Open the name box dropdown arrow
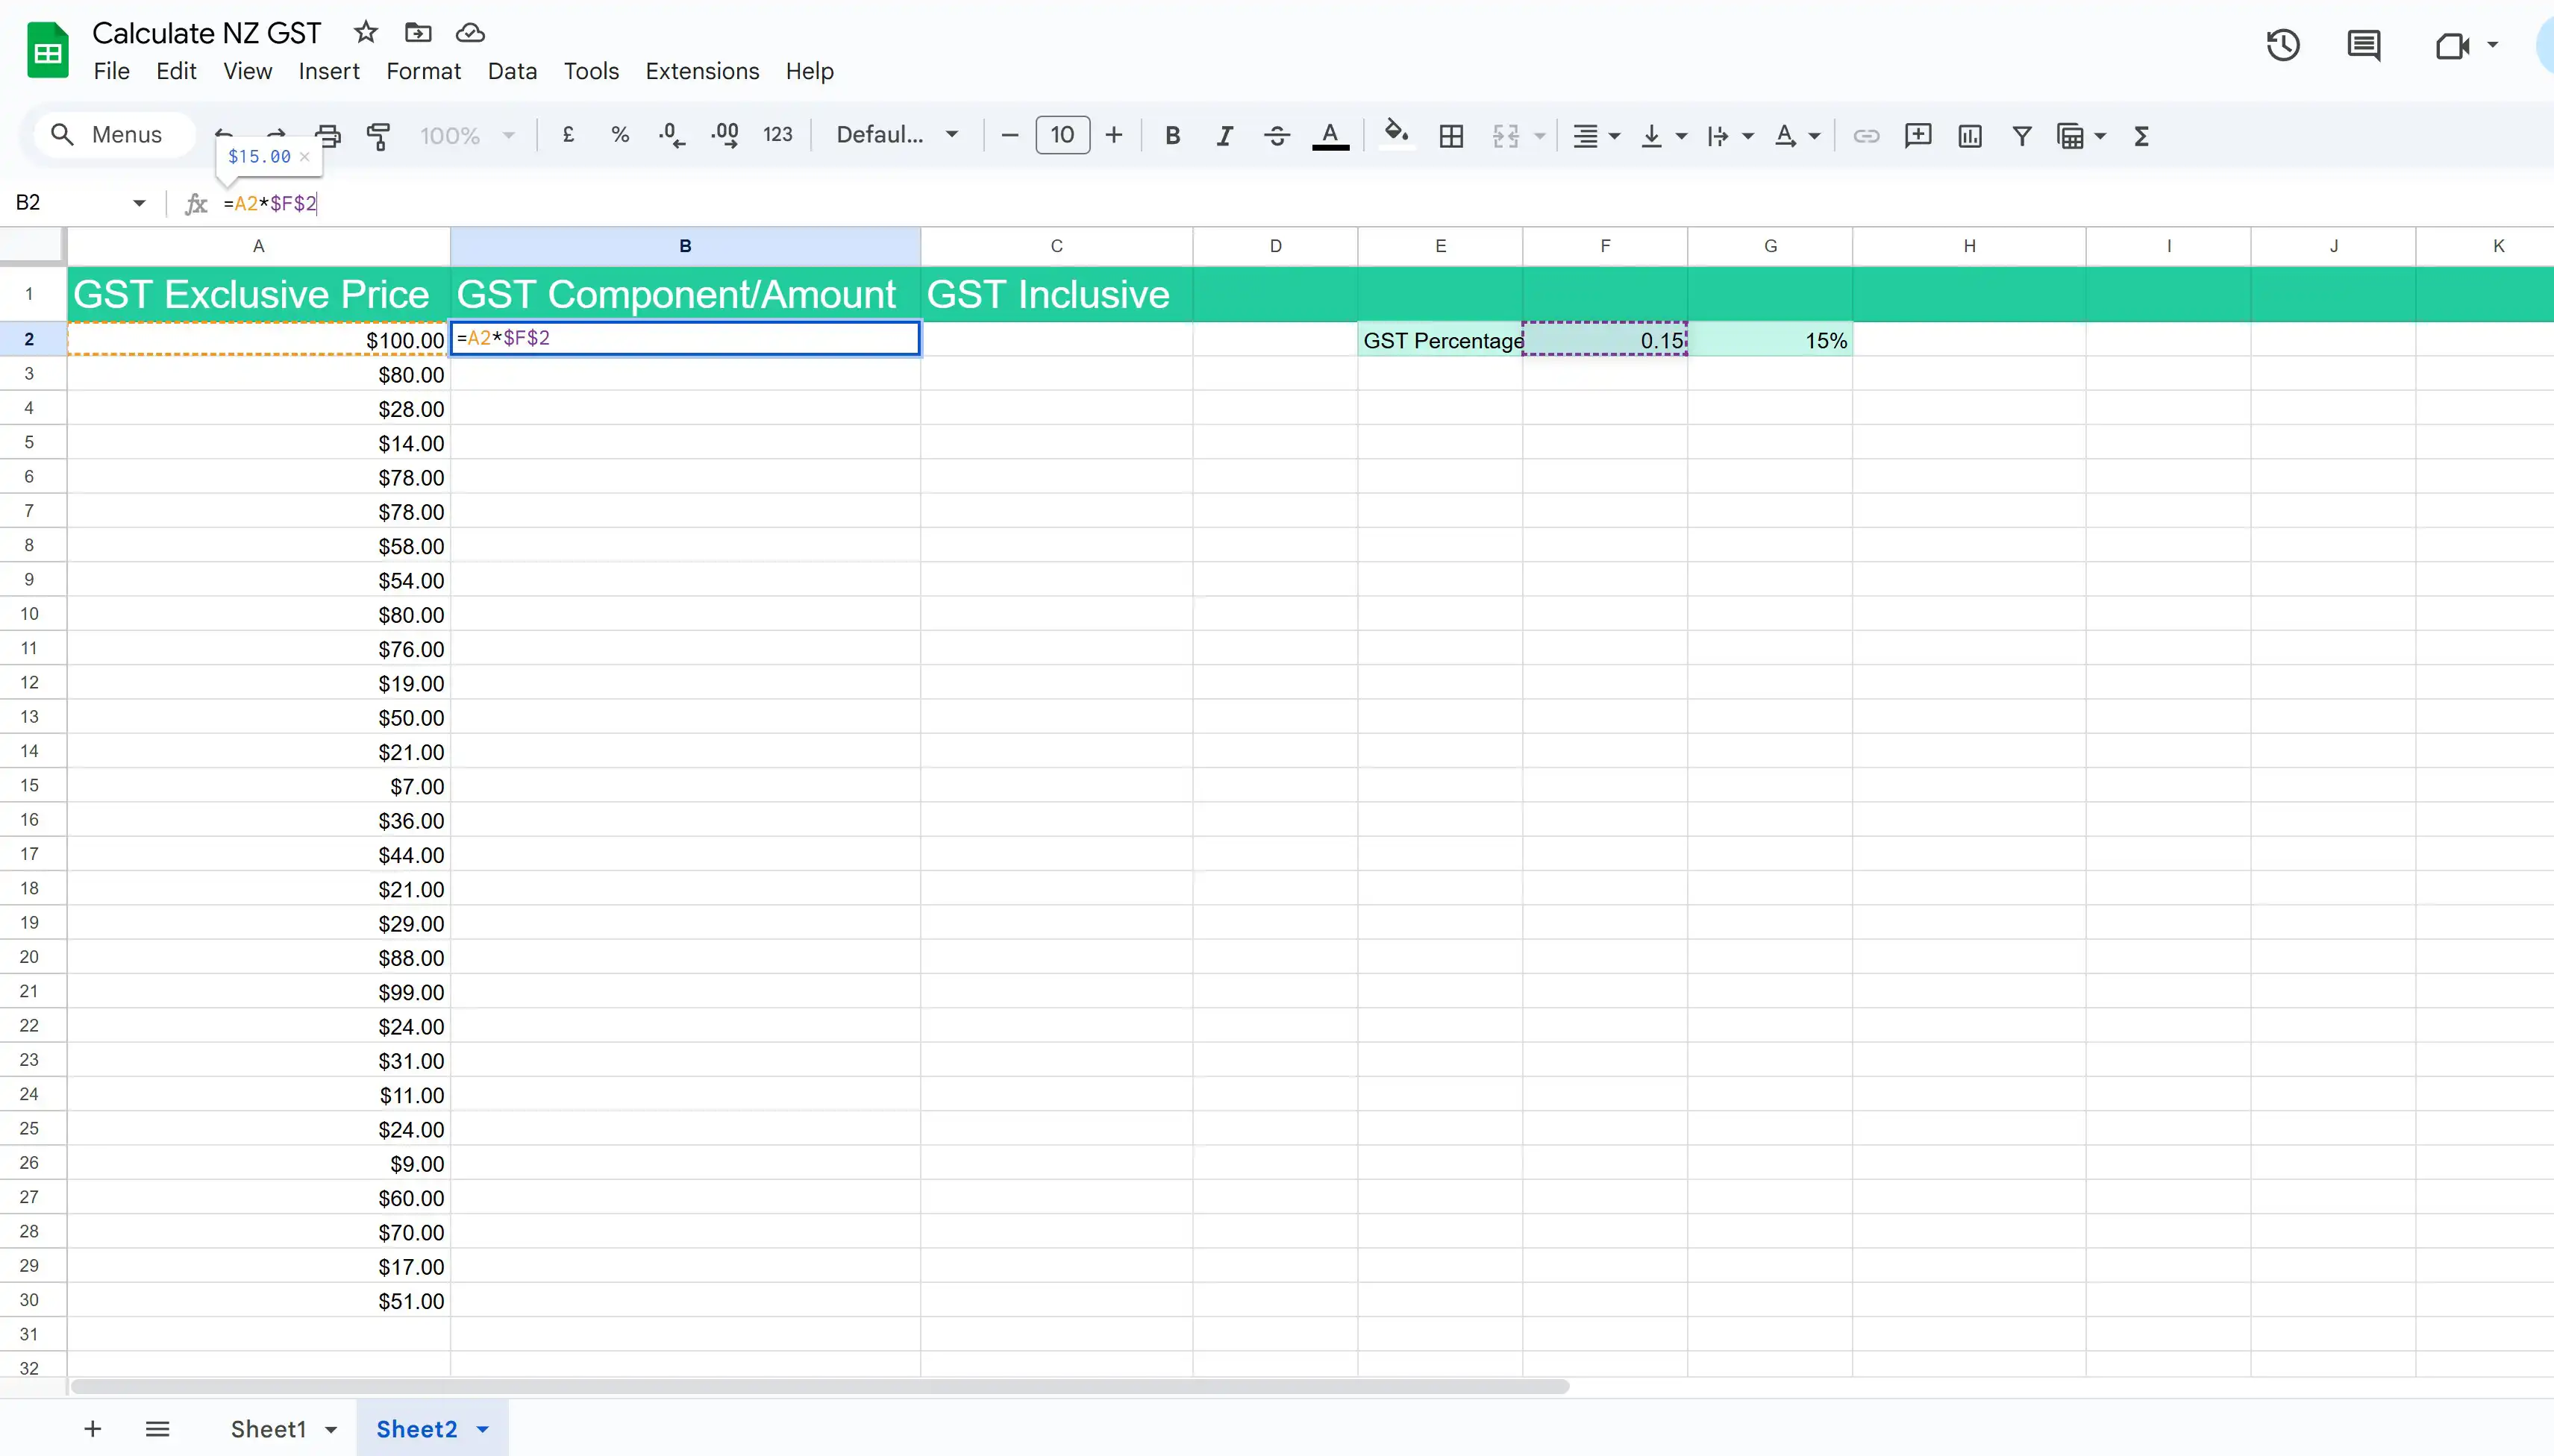2554x1456 pixels. tap(139, 203)
